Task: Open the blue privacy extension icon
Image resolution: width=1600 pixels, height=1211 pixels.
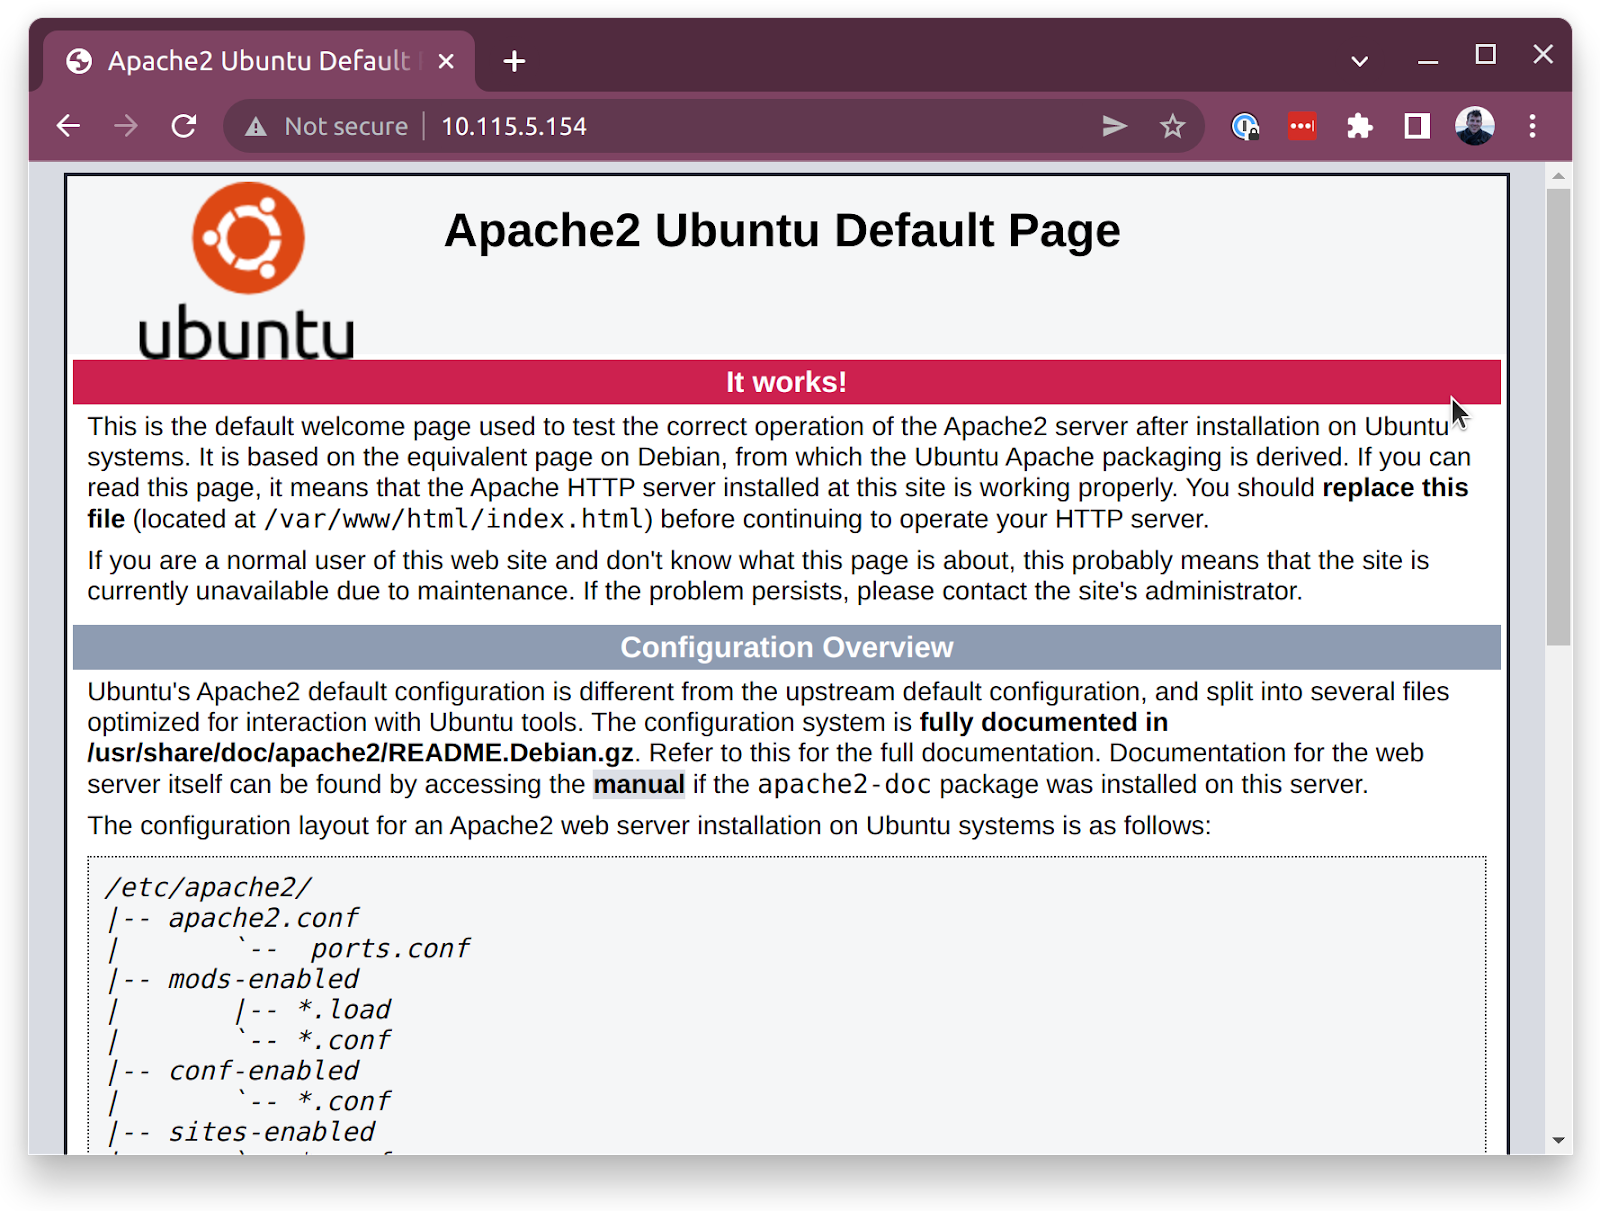Action: point(1244,126)
